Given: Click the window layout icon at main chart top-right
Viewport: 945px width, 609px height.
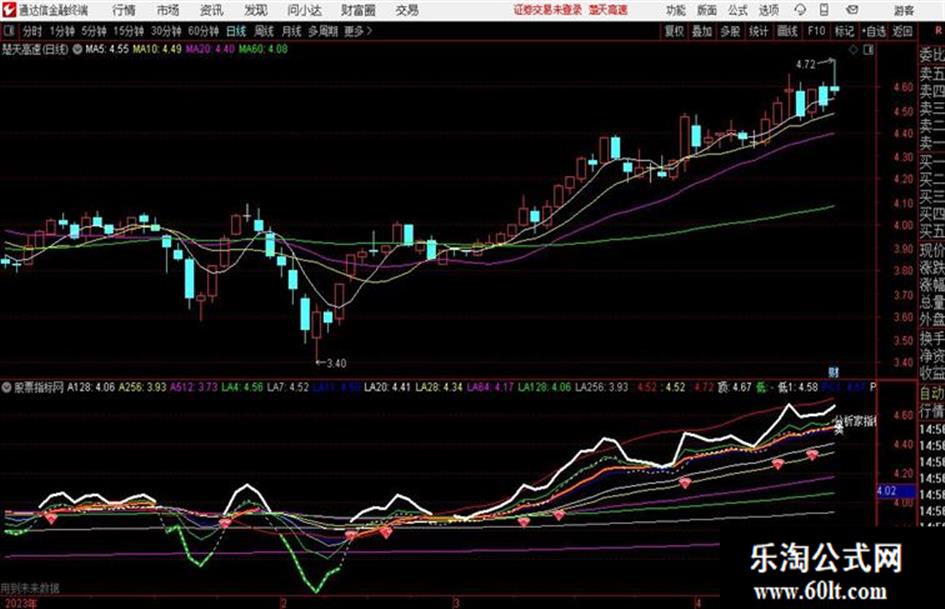Looking at the screenshot, I should tap(868, 50).
